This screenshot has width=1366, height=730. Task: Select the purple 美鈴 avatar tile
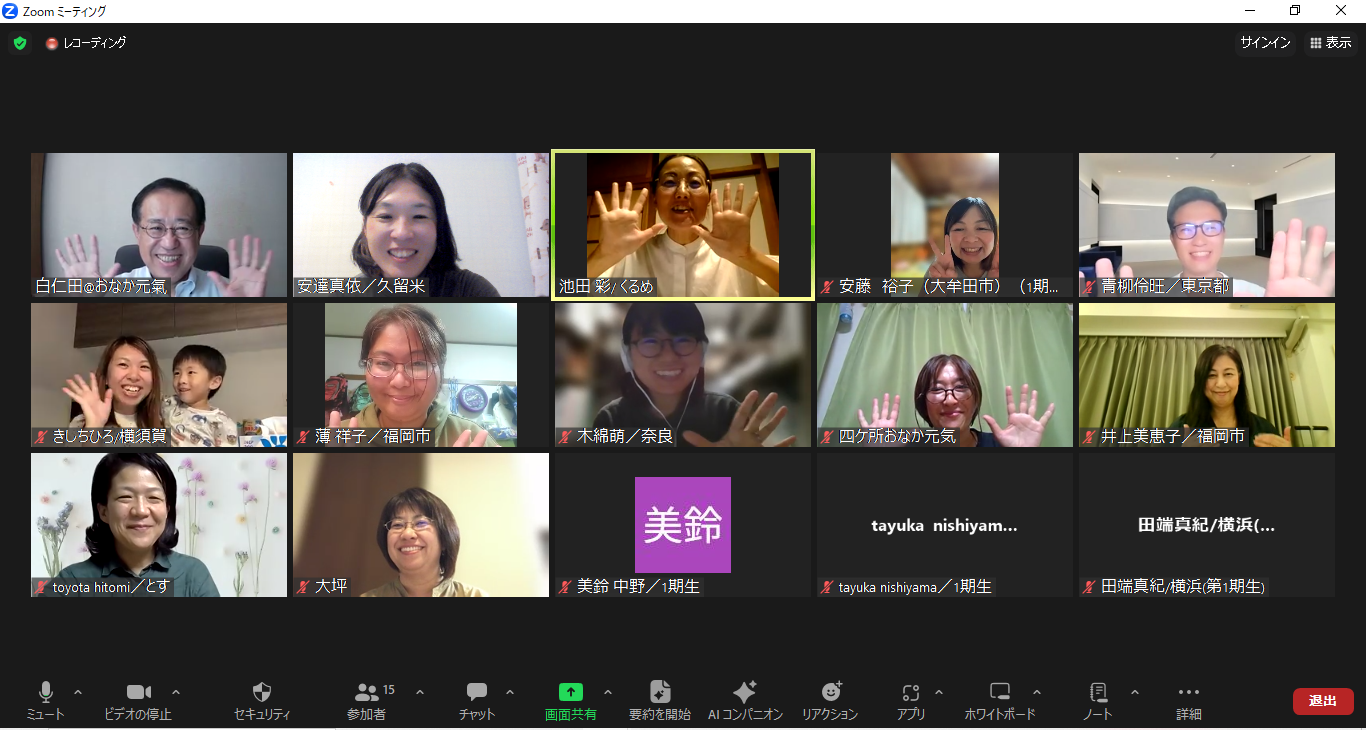coord(683,525)
